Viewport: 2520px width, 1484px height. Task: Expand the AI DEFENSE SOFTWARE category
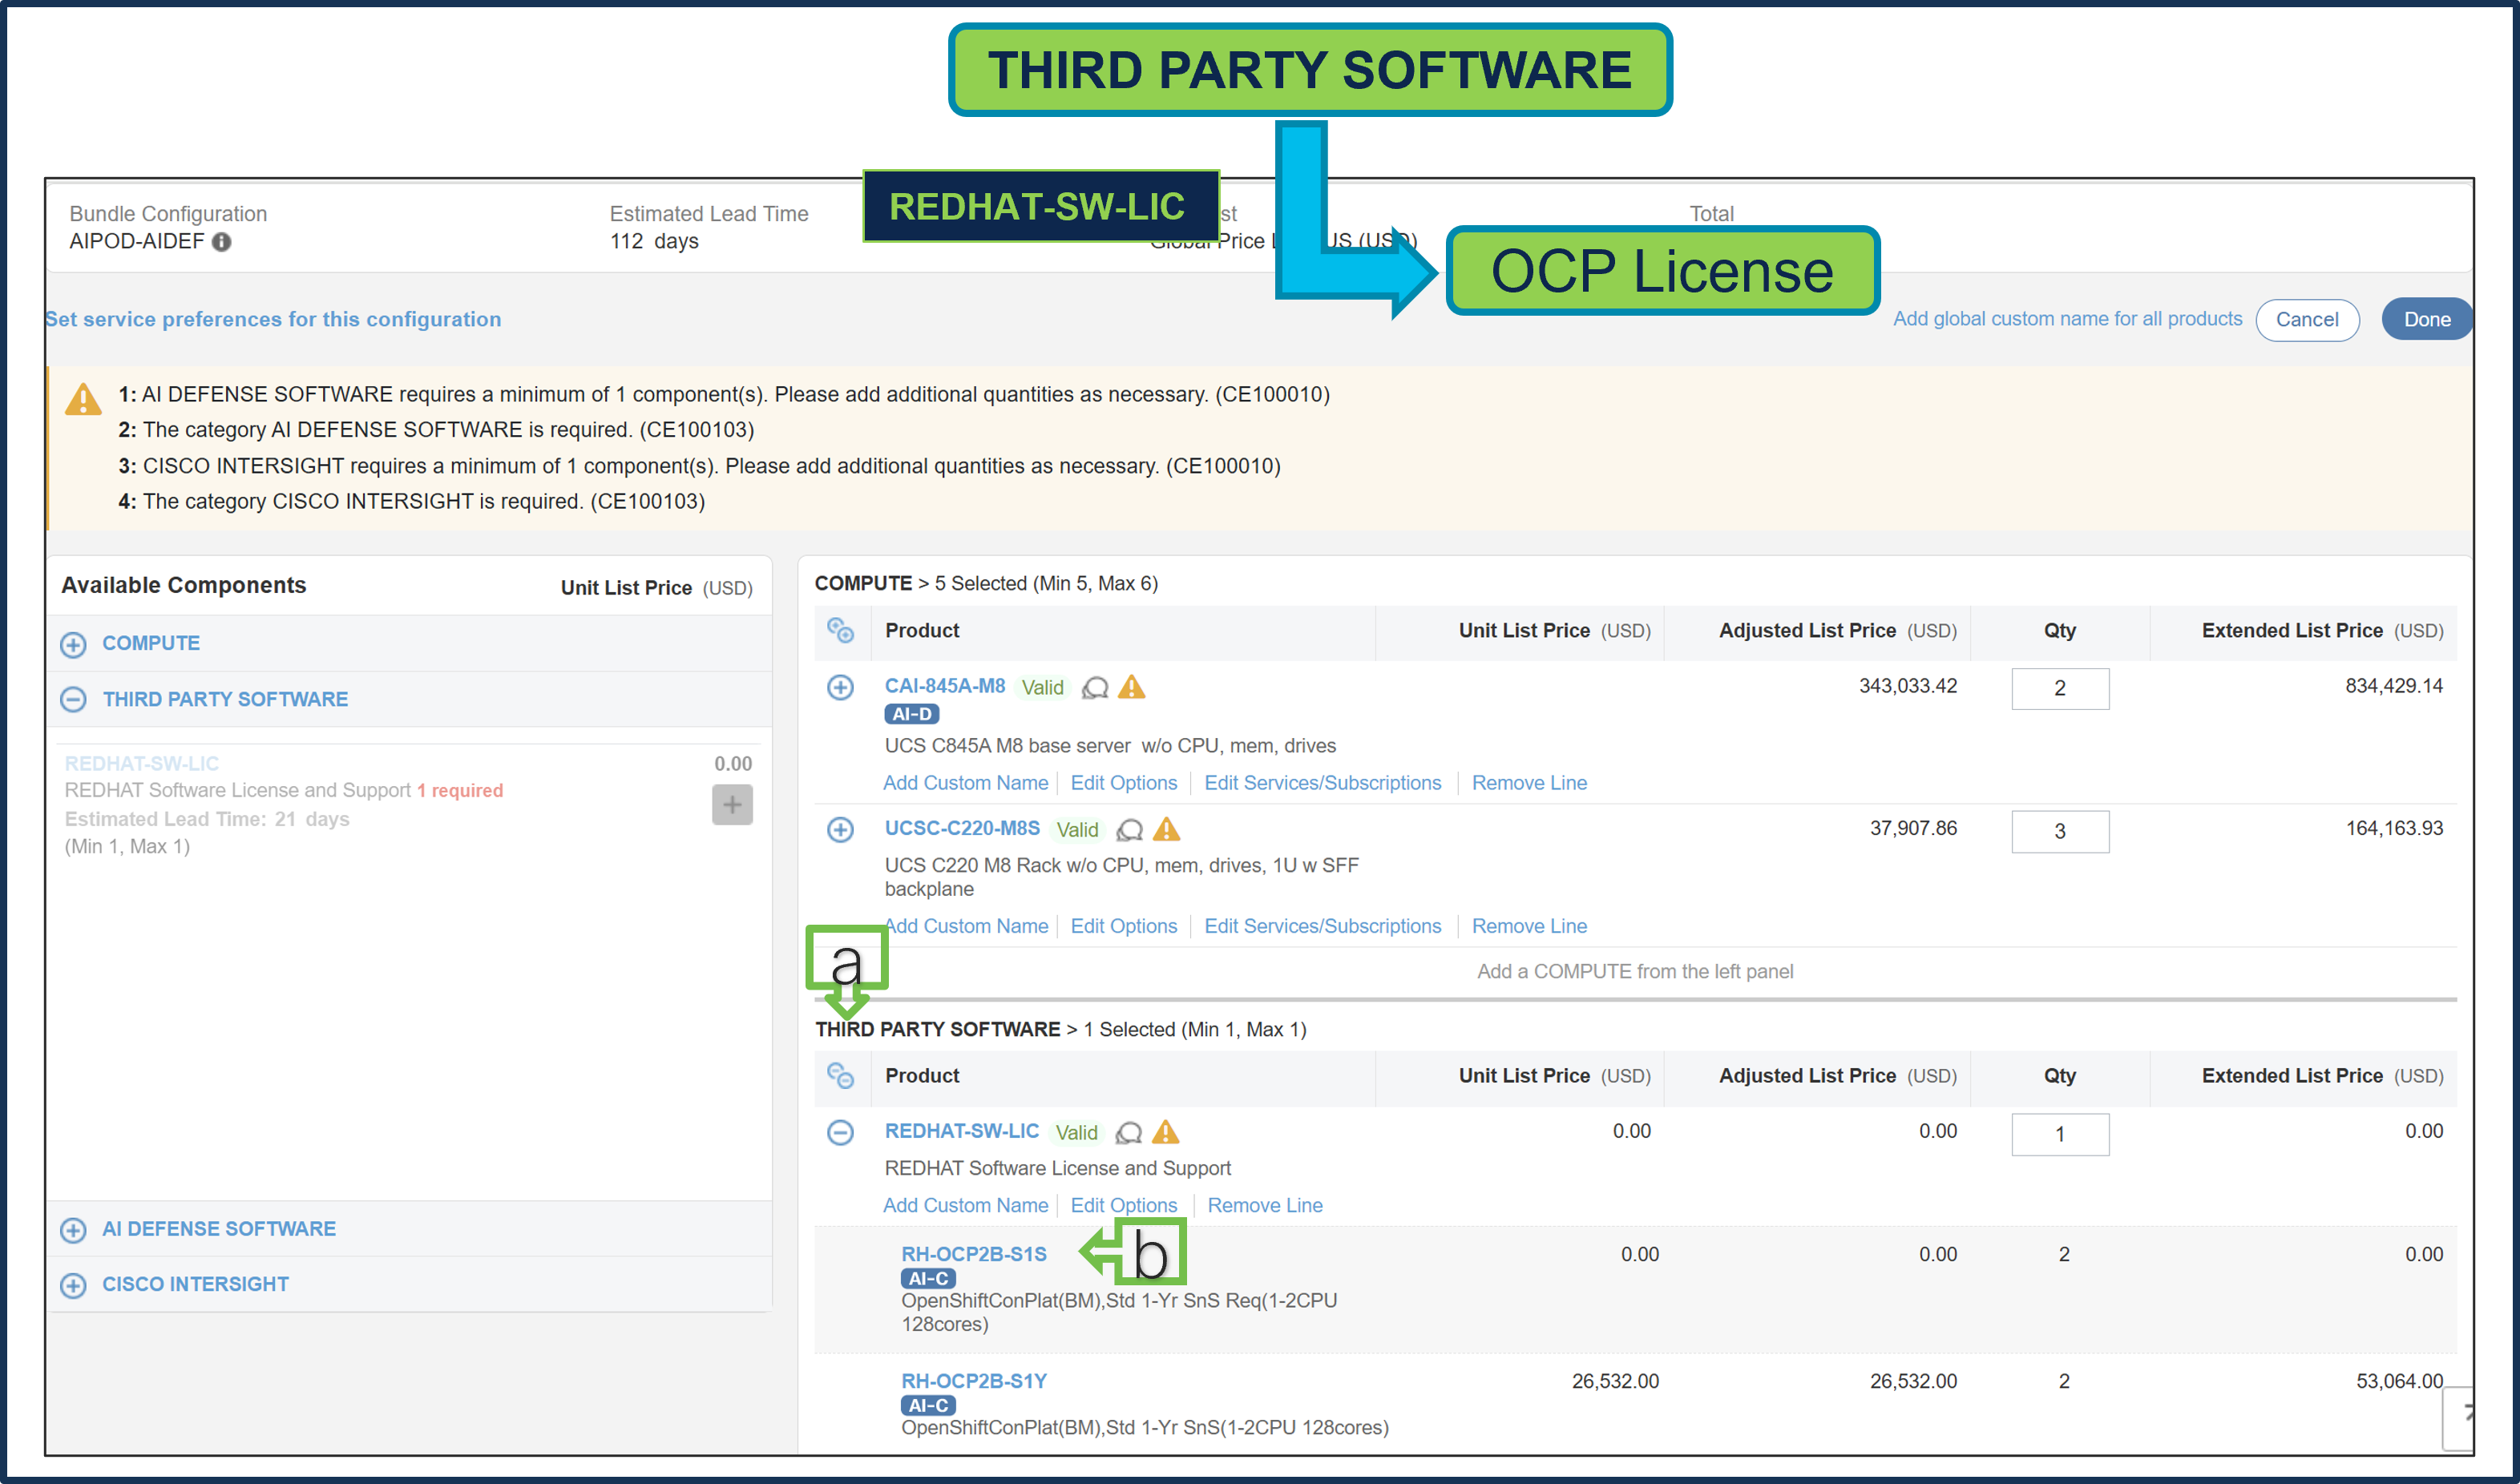[75, 1230]
